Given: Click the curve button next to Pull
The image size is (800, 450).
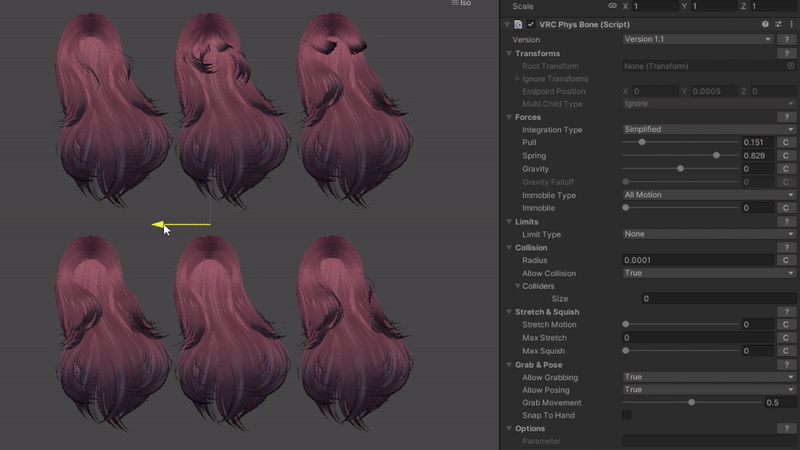Looking at the screenshot, I should coord(786,143).
